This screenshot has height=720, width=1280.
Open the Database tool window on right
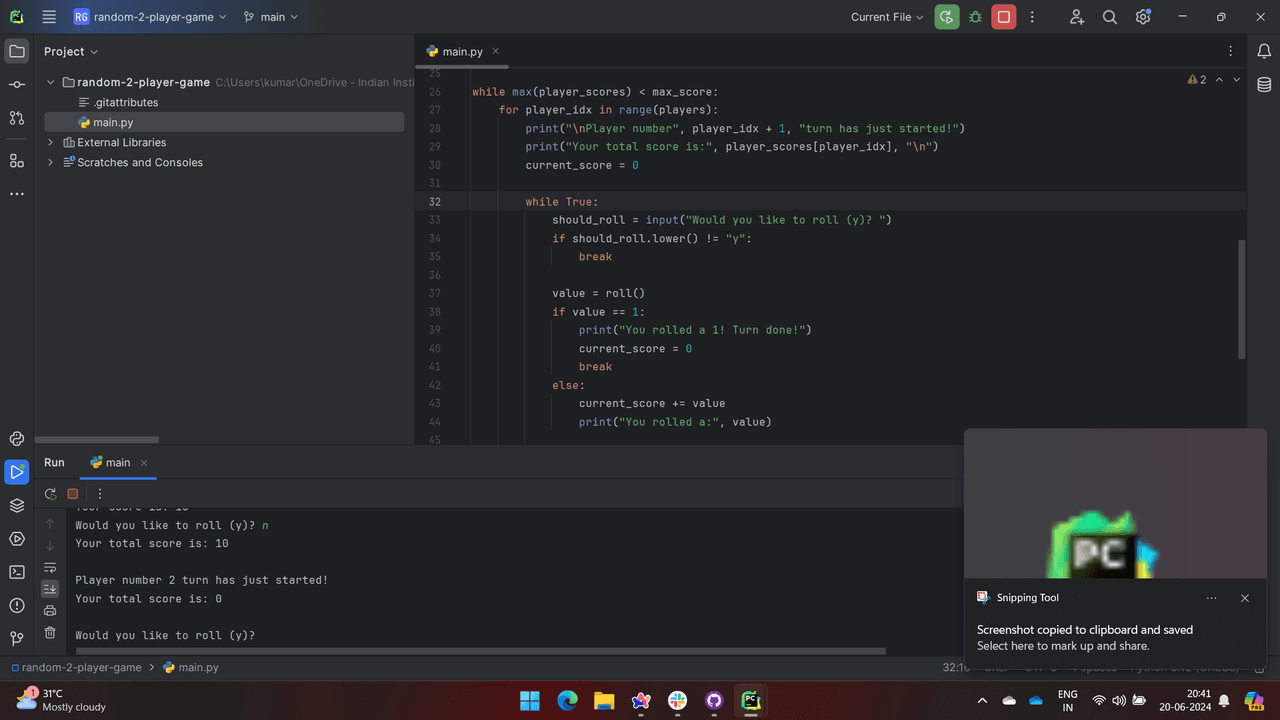(x=1264, y=85)
